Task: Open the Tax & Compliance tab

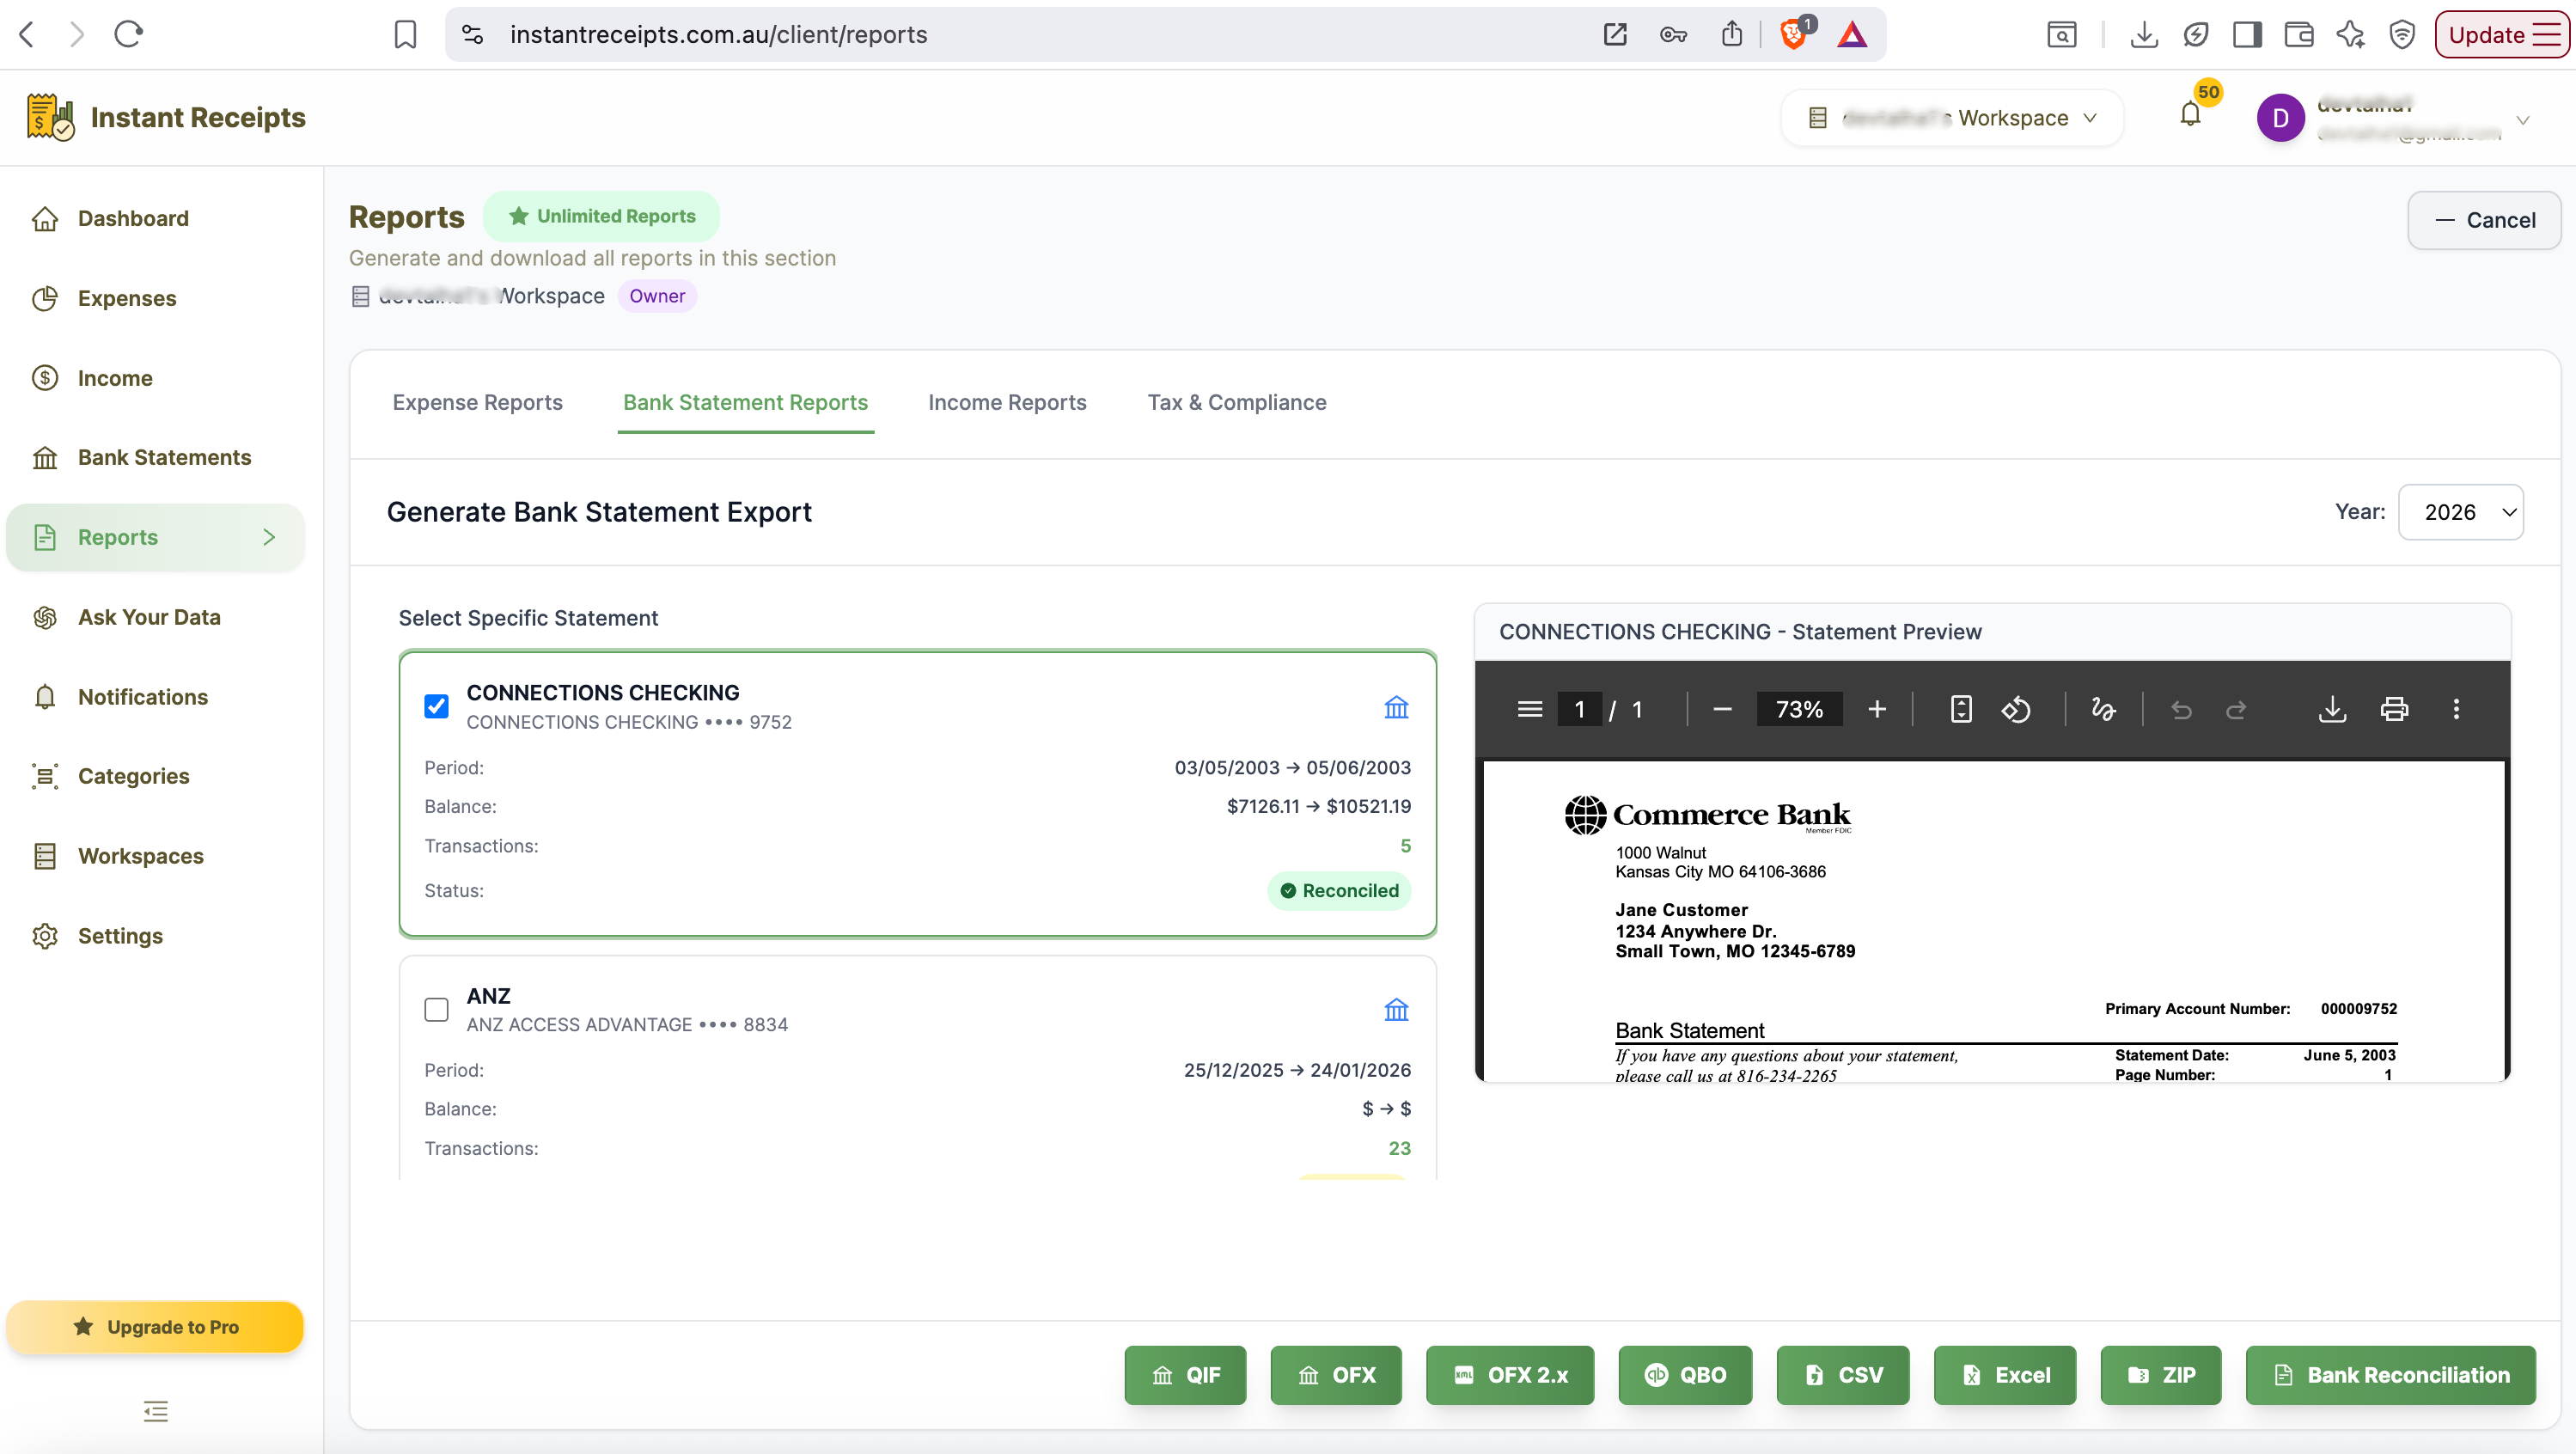Action: click(x=1237, y=402)
